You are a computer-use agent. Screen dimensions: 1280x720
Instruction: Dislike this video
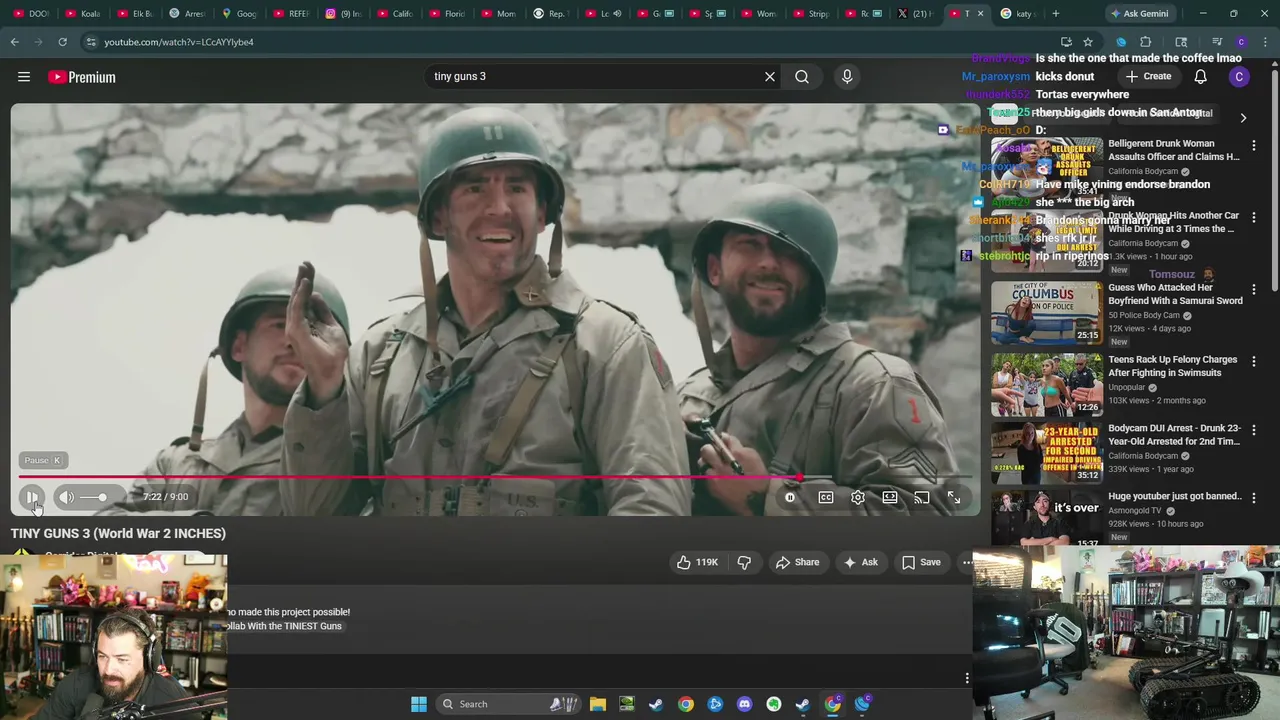click(x=744, y=562)
